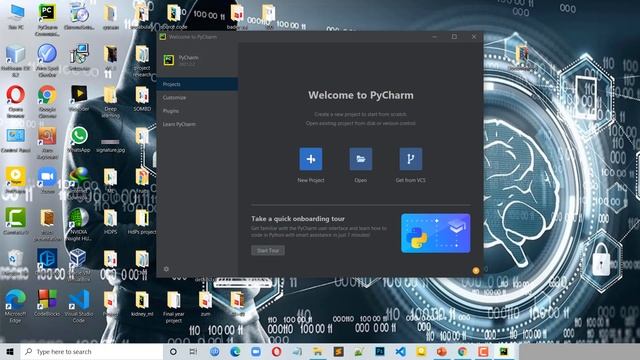Click the Camtasia taskbar icon
This screenshot has height=360, width=640.
click(x=483, y=351)
